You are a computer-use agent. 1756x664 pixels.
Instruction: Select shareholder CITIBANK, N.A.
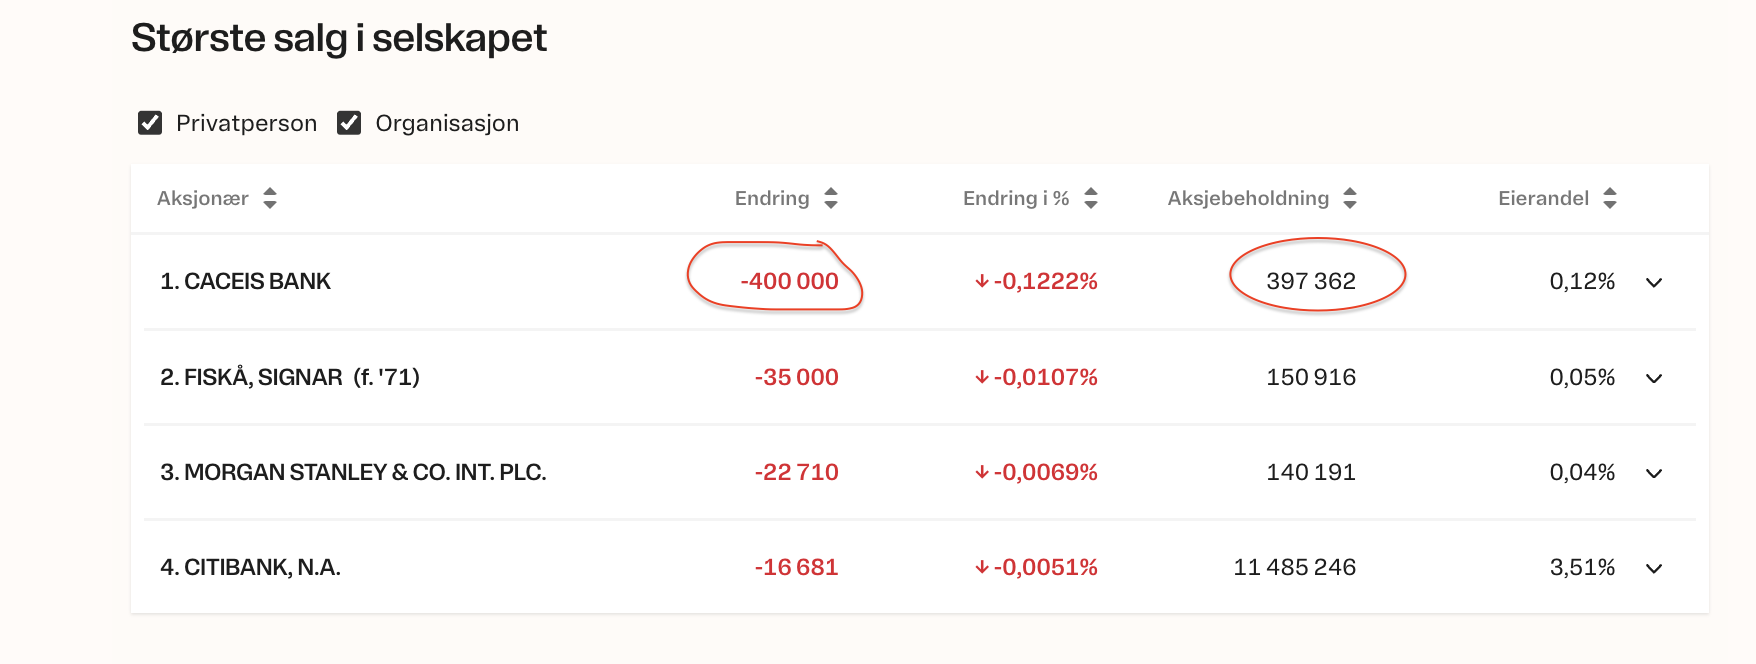pyautogui.click(x=262, y=567)
